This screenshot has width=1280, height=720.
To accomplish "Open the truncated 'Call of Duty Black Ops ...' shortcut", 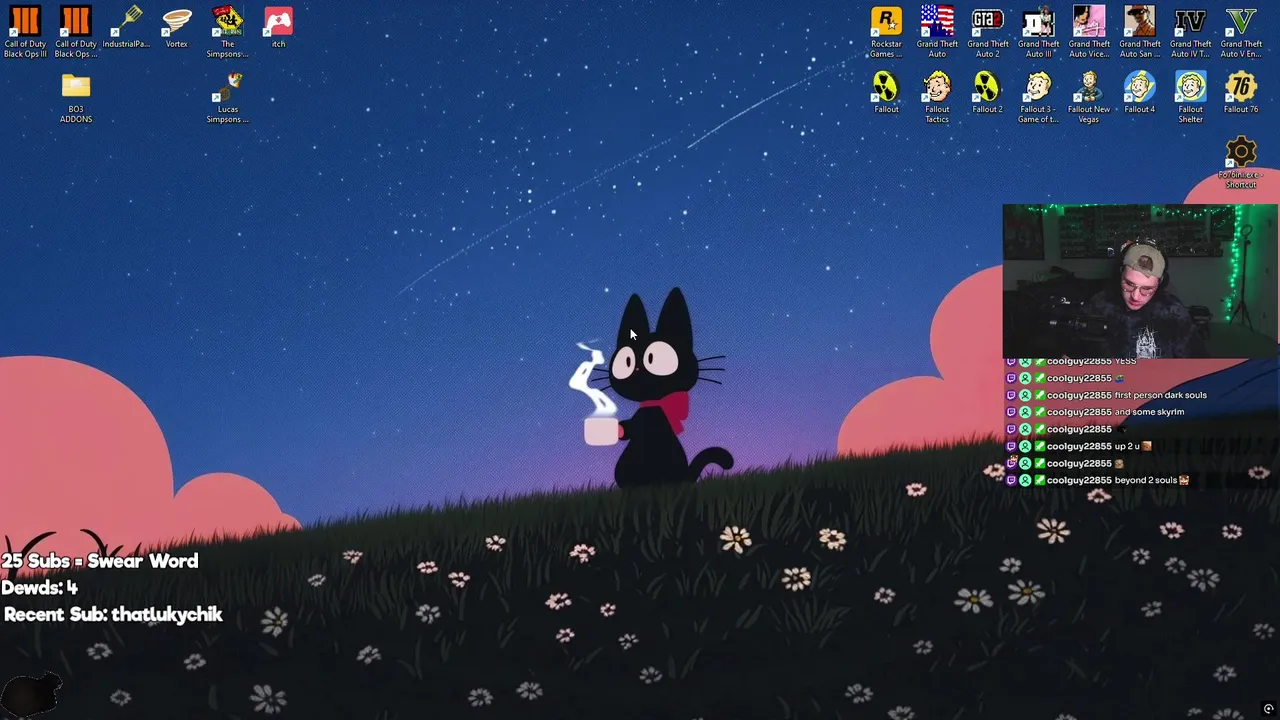I will [76, 32].
